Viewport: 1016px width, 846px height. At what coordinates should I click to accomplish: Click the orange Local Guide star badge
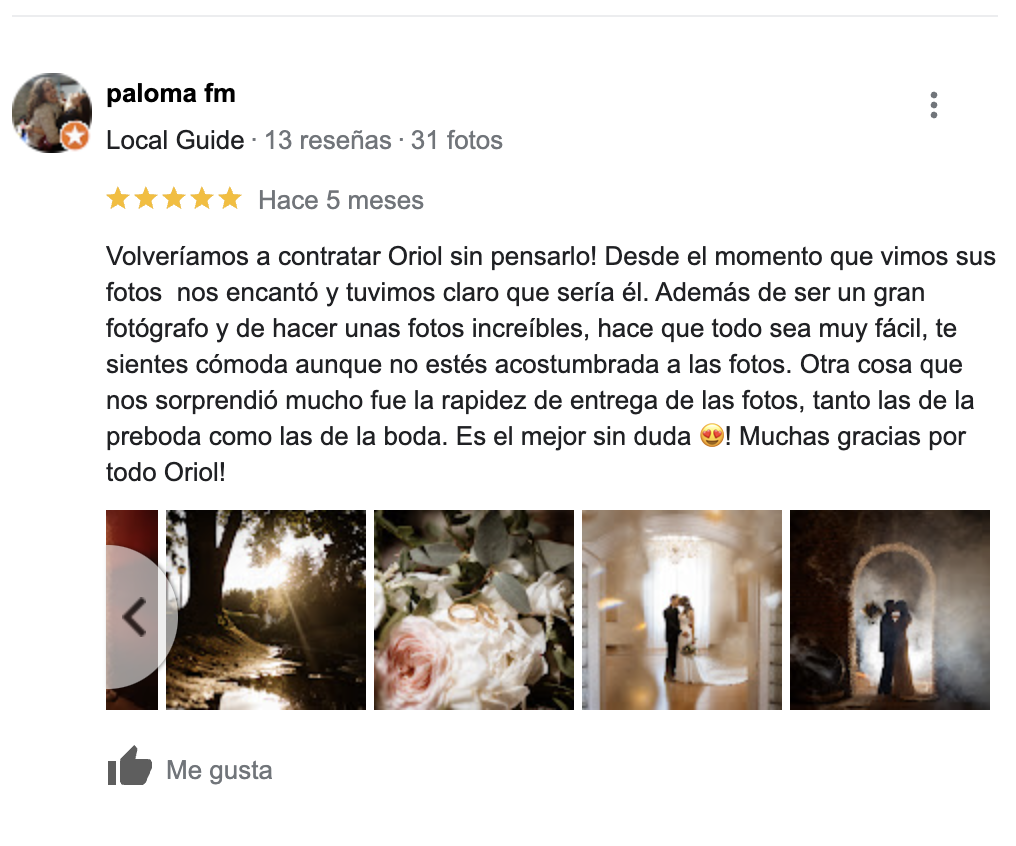pos(75,136)
